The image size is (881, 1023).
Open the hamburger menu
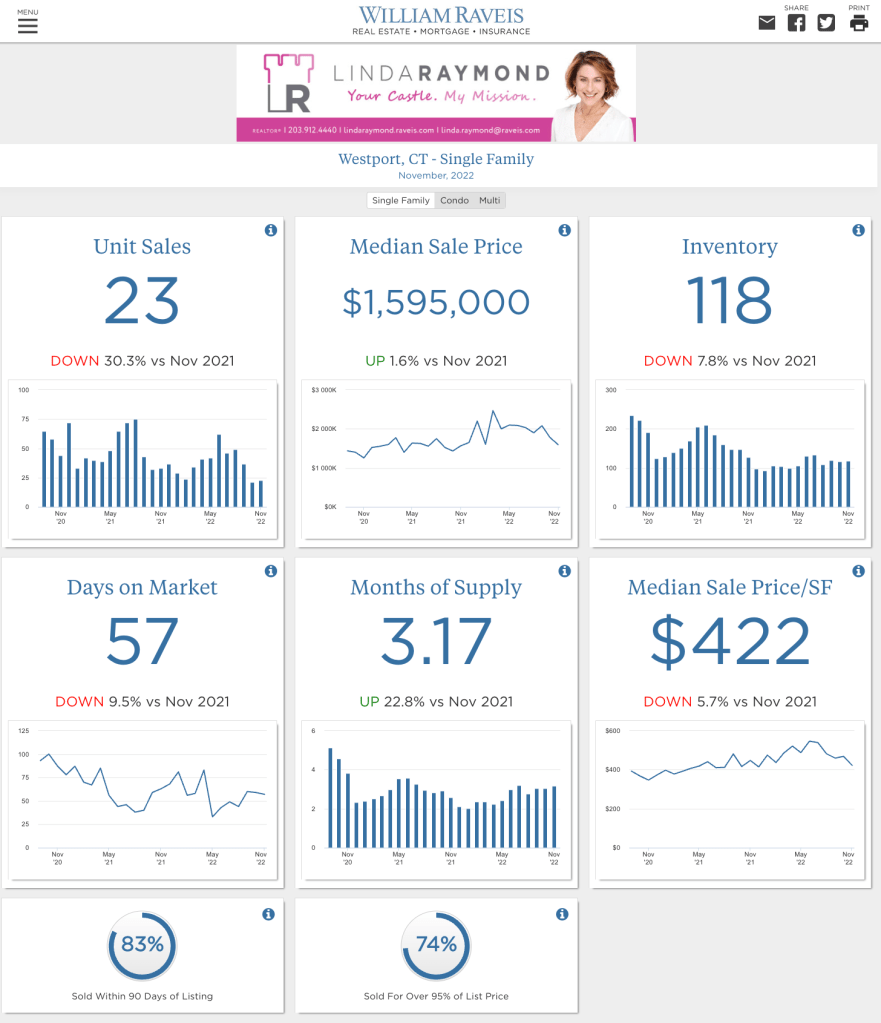click(x=27, y=24)
